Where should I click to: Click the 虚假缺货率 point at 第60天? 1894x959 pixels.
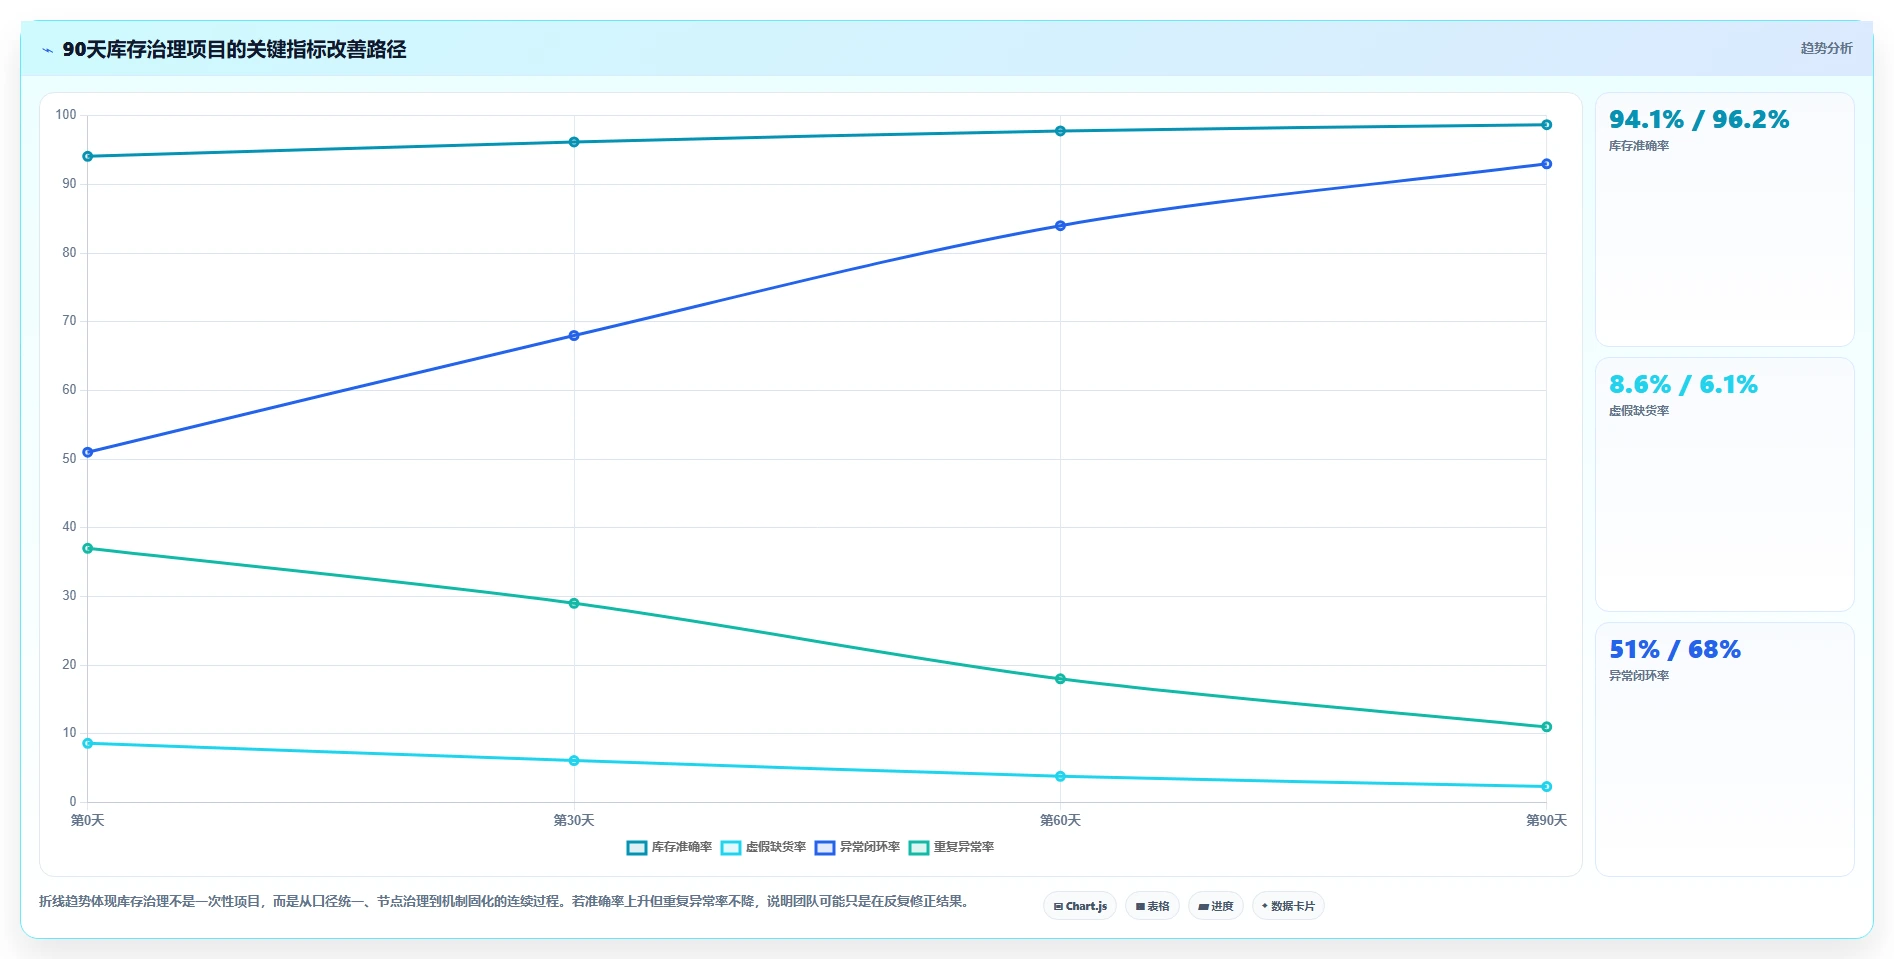click(x=1060, y=776)
